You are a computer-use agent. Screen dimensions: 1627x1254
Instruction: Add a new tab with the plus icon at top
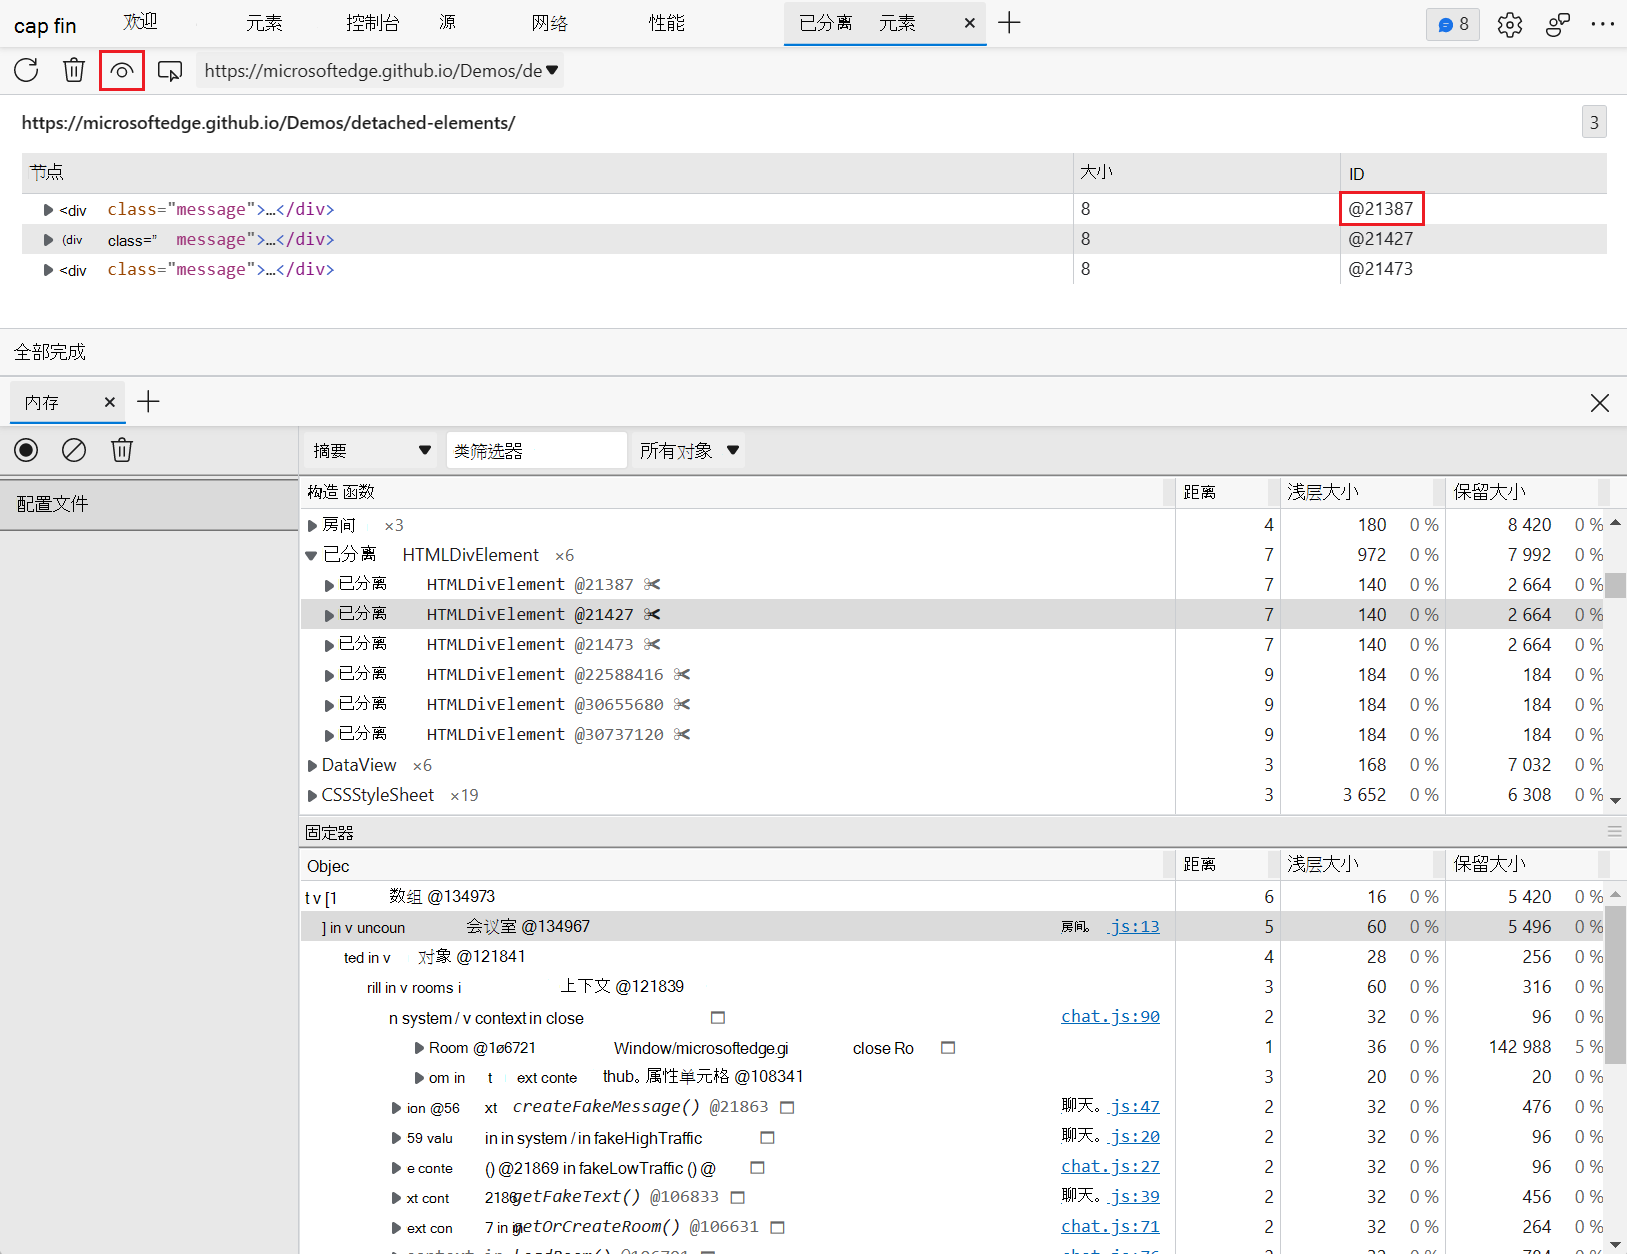[x=1009, y=23]
